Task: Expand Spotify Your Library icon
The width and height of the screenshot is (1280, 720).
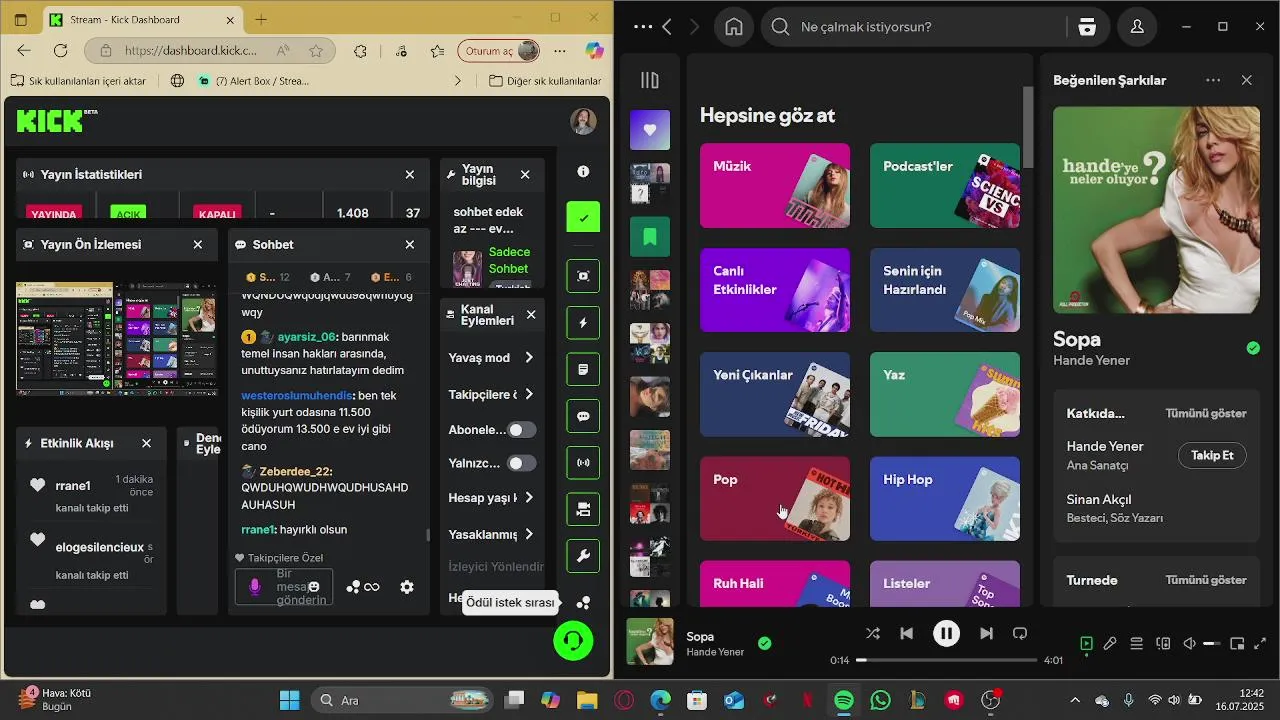Action: click(650, 81)
